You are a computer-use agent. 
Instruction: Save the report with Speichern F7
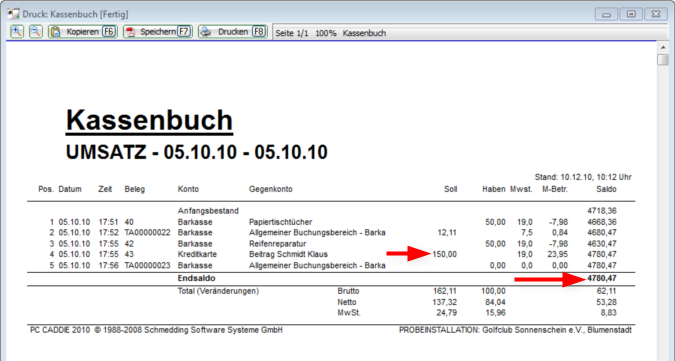[x=158, y=32]
